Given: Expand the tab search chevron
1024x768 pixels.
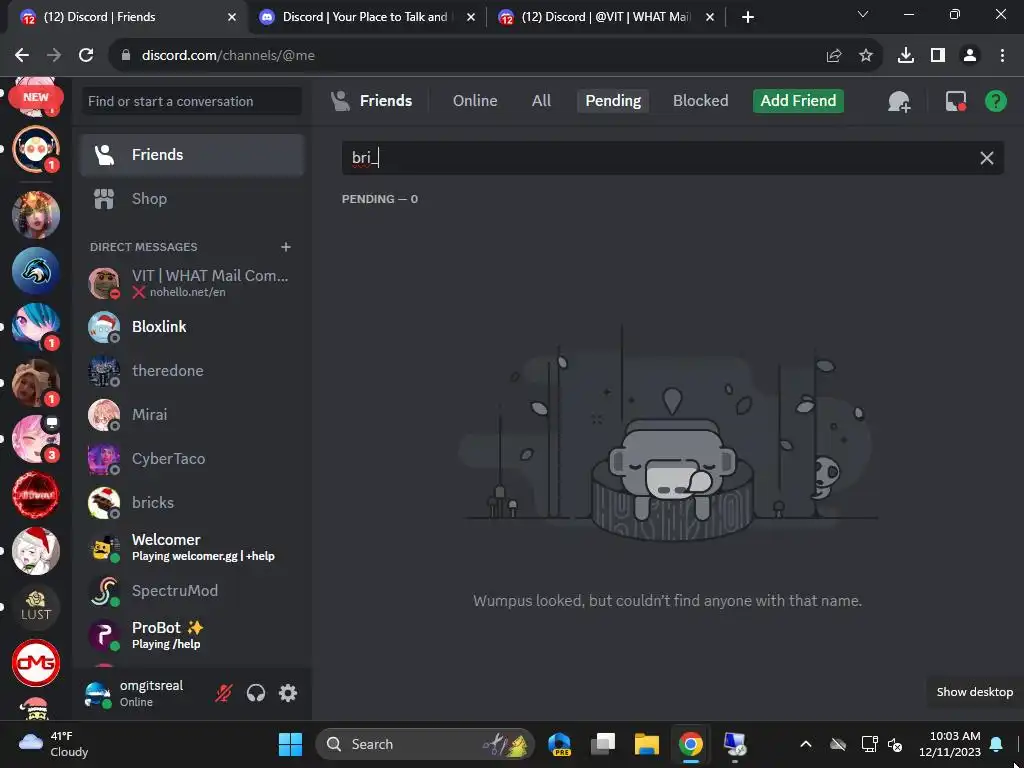Looking at the screenshot, I should (x=863, y=14).
